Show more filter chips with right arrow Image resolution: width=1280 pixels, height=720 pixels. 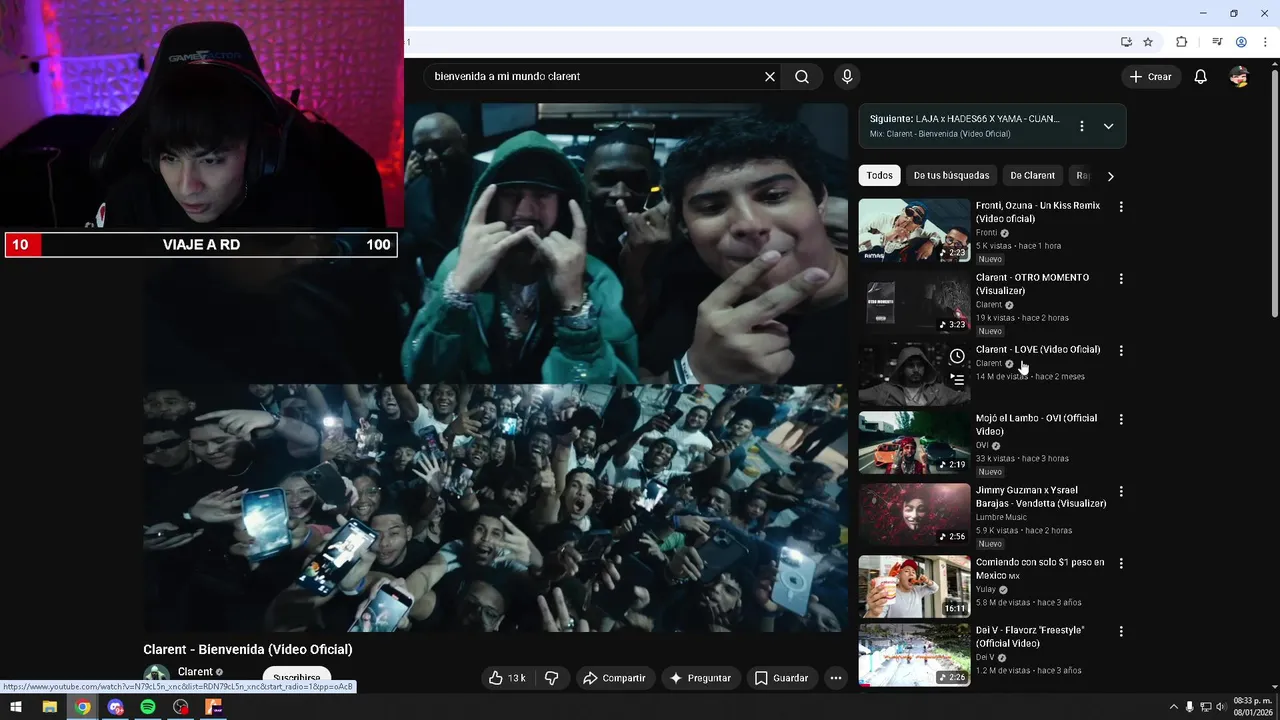coord(1110,176)
